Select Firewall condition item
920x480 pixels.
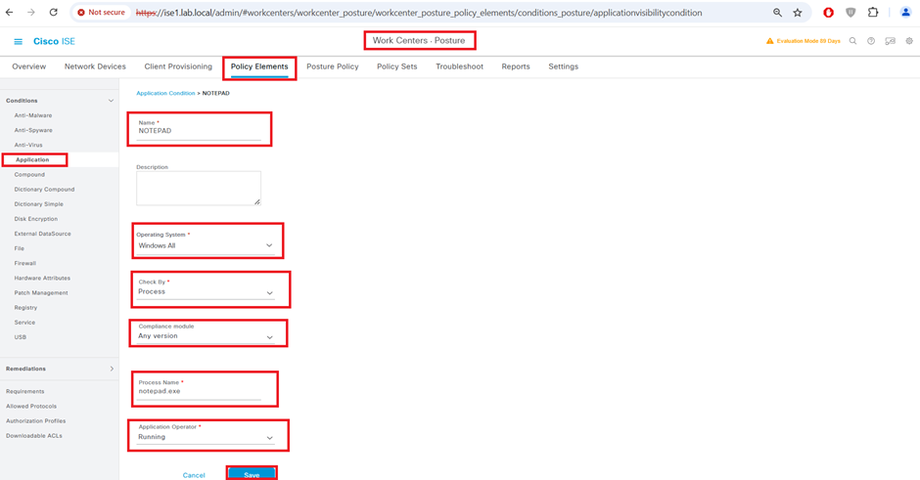point(25,263)
